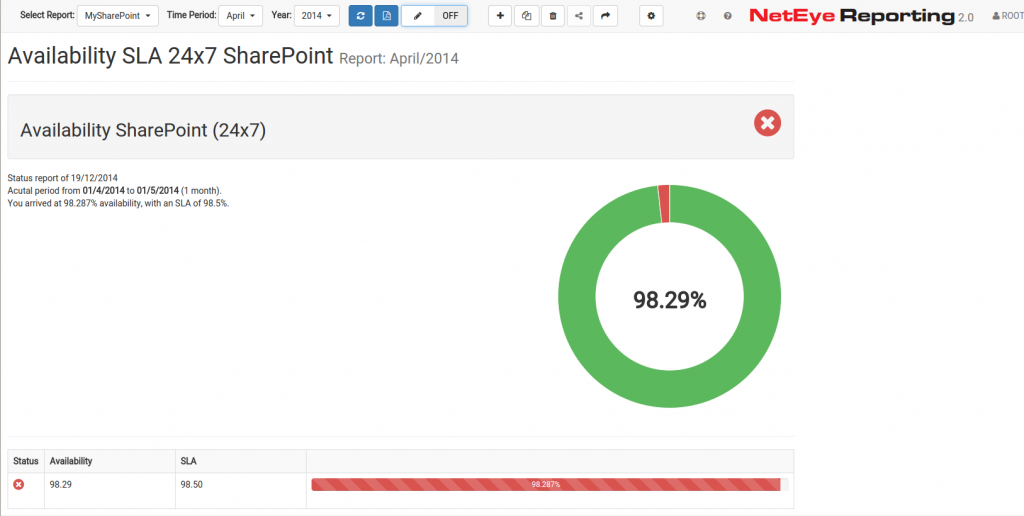Click 'Status report of 19/12/2014' text
Image resolution: width=1024 pixels, height=516 pixels.
click(63, 178)
